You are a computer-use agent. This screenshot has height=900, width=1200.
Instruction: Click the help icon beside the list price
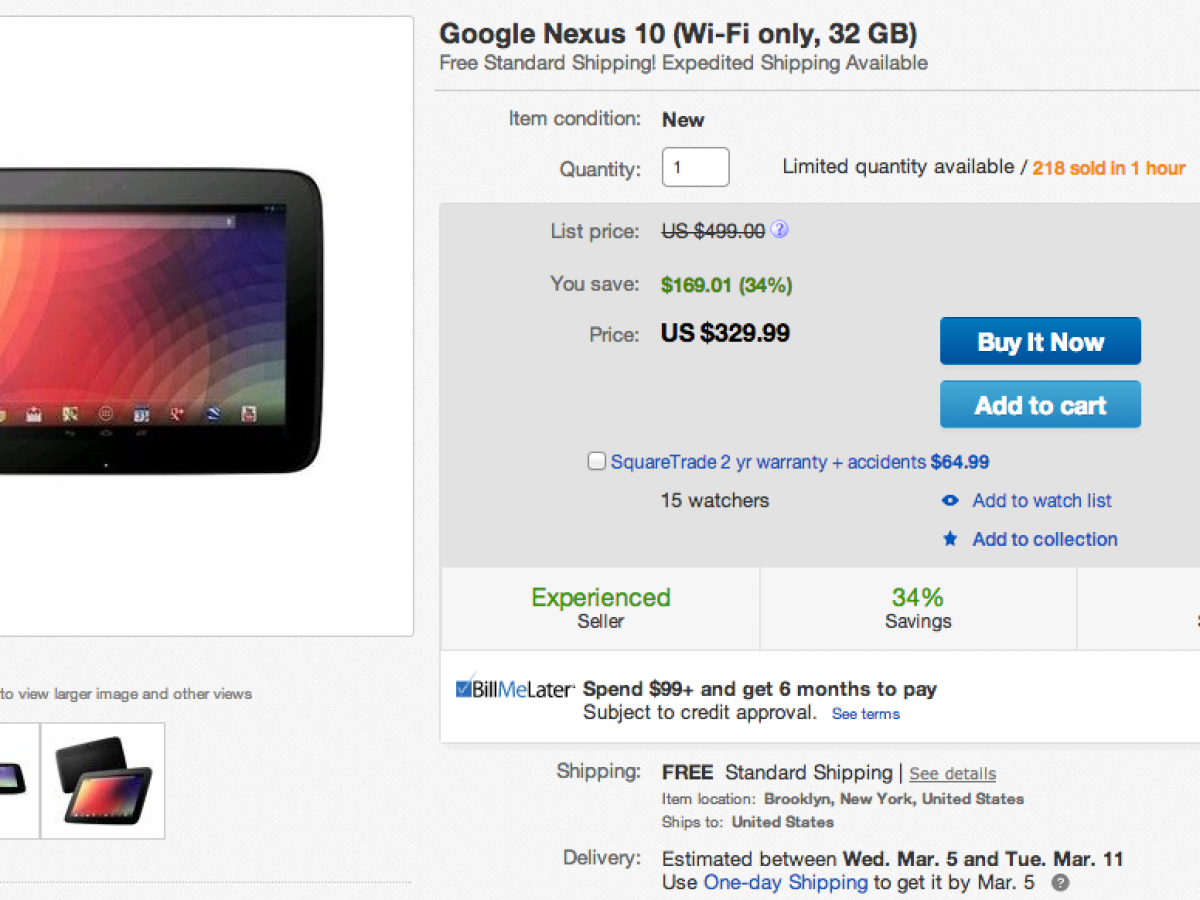coord(780,230)
